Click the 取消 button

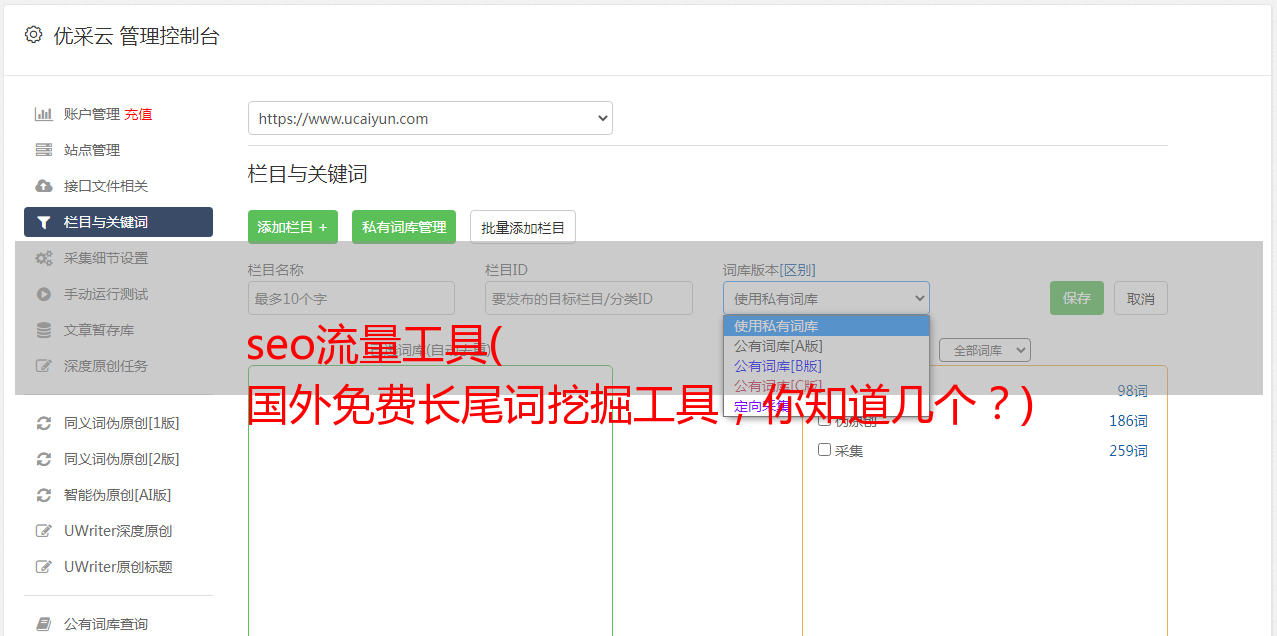point(1141,298)
